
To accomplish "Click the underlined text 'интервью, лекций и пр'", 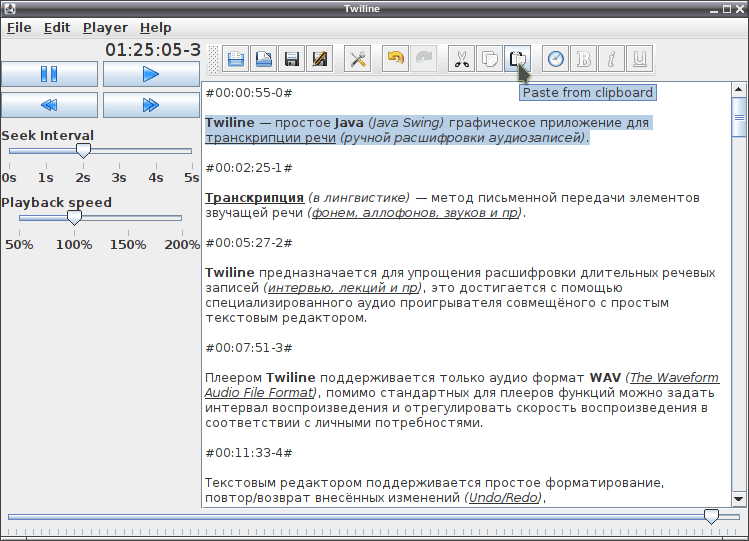I will pyautogui.click(x=343, y=288).
